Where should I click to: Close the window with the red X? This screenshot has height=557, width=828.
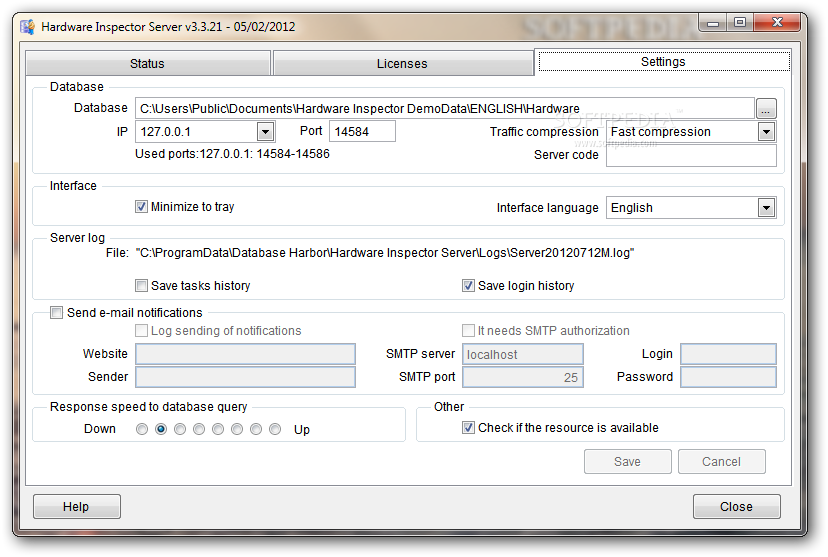[777, 23]
